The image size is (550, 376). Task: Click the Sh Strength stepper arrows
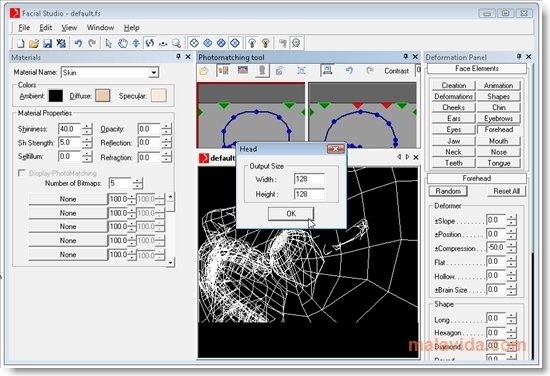pyautogui.click(x=87, y=142)
